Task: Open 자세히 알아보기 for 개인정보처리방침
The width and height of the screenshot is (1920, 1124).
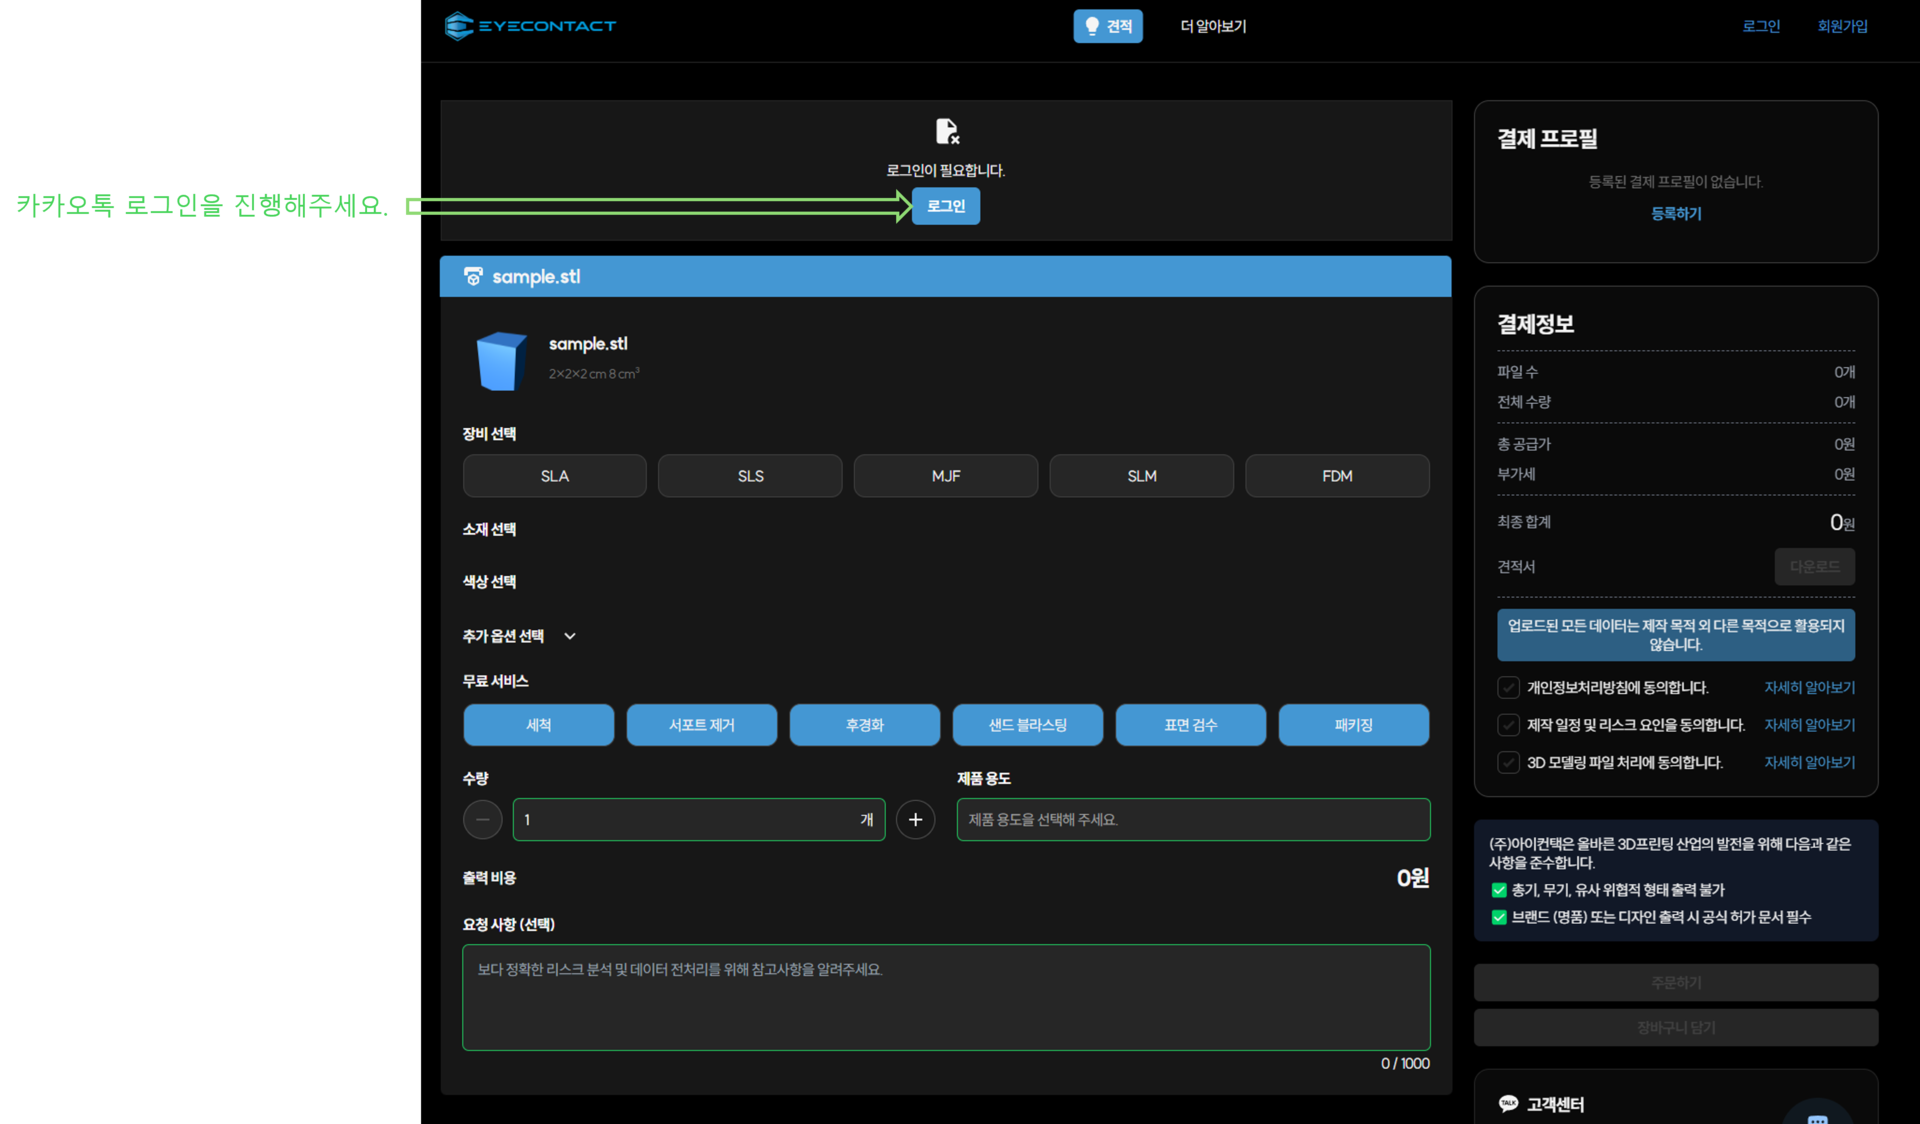Action: pyautogui.click(x=1809, y=688)
